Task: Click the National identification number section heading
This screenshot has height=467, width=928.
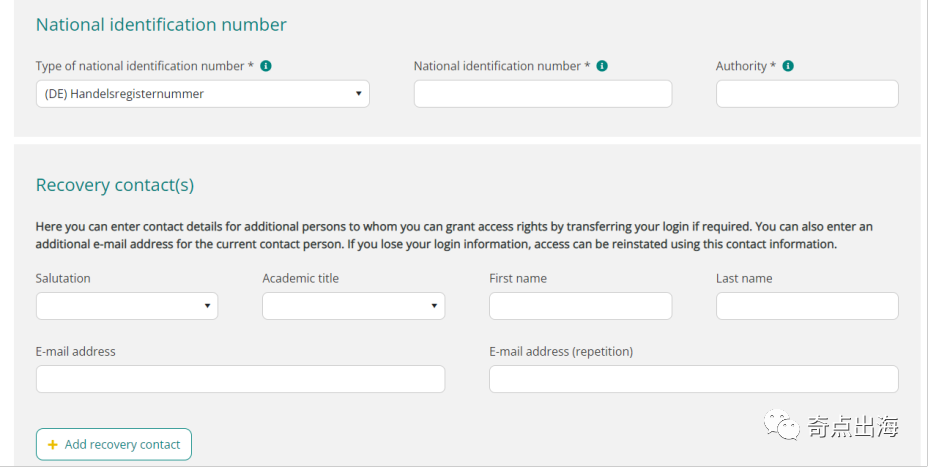Action: pos(161,25)
